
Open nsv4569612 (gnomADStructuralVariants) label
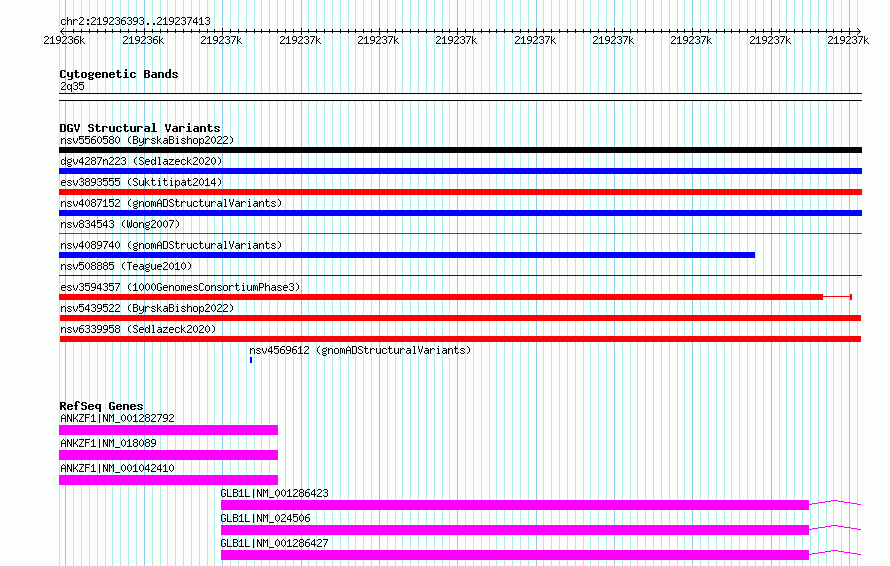pyautogui.click(x=360, y=350)
